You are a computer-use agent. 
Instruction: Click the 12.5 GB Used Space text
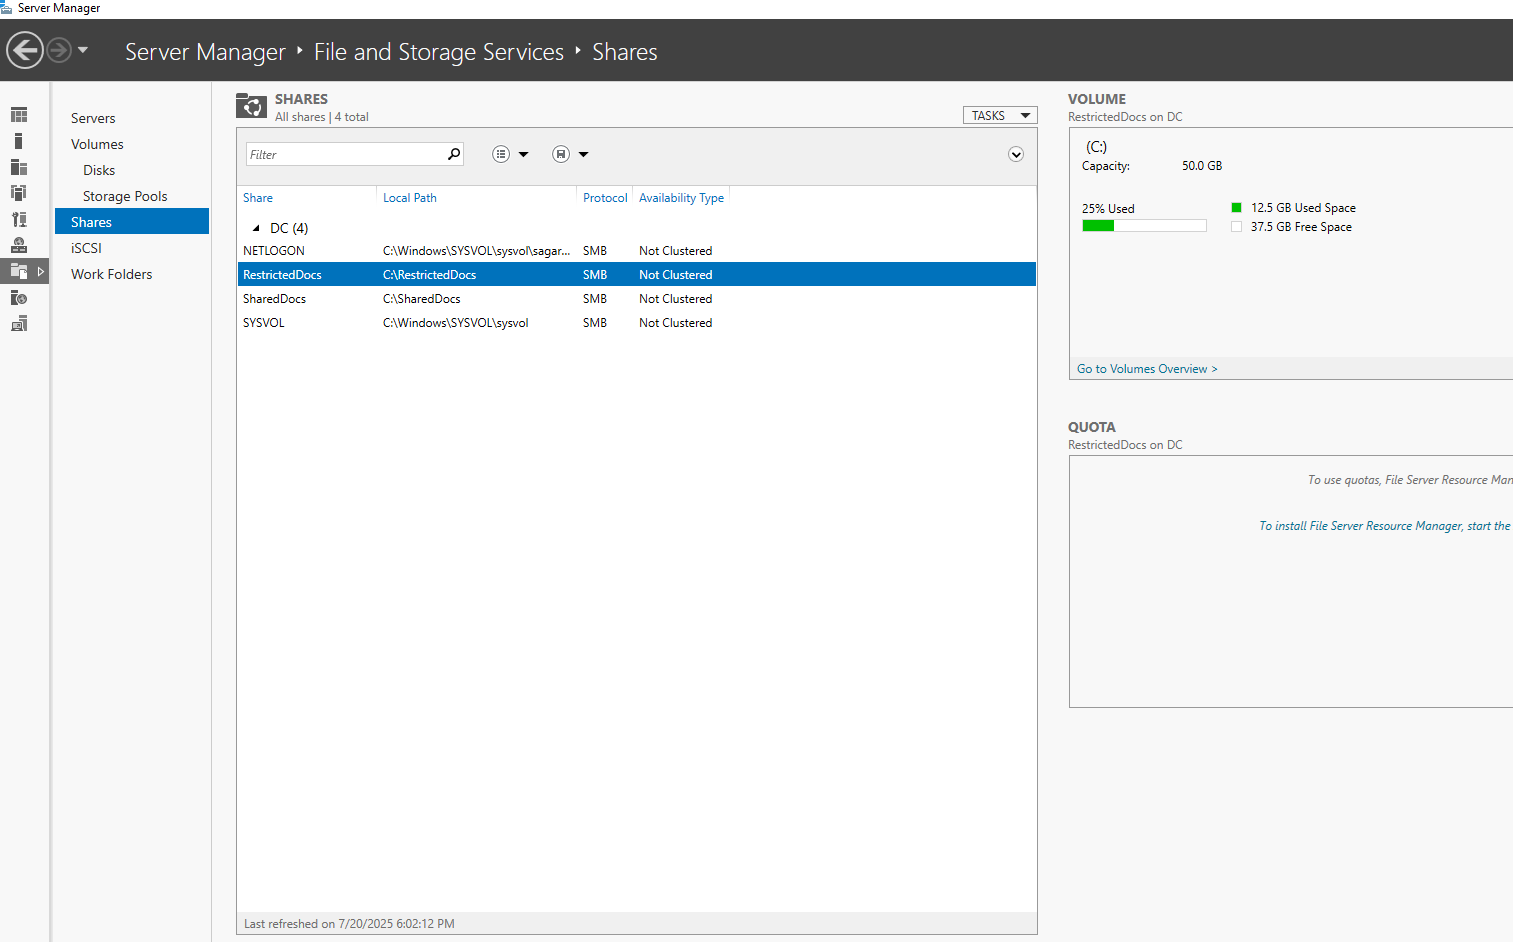coord(1303,208)
